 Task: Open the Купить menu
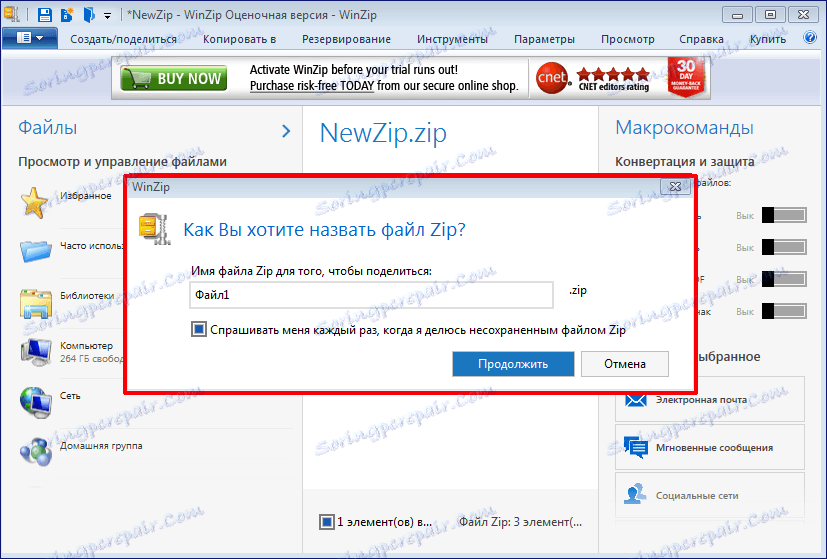click(768, 39)
